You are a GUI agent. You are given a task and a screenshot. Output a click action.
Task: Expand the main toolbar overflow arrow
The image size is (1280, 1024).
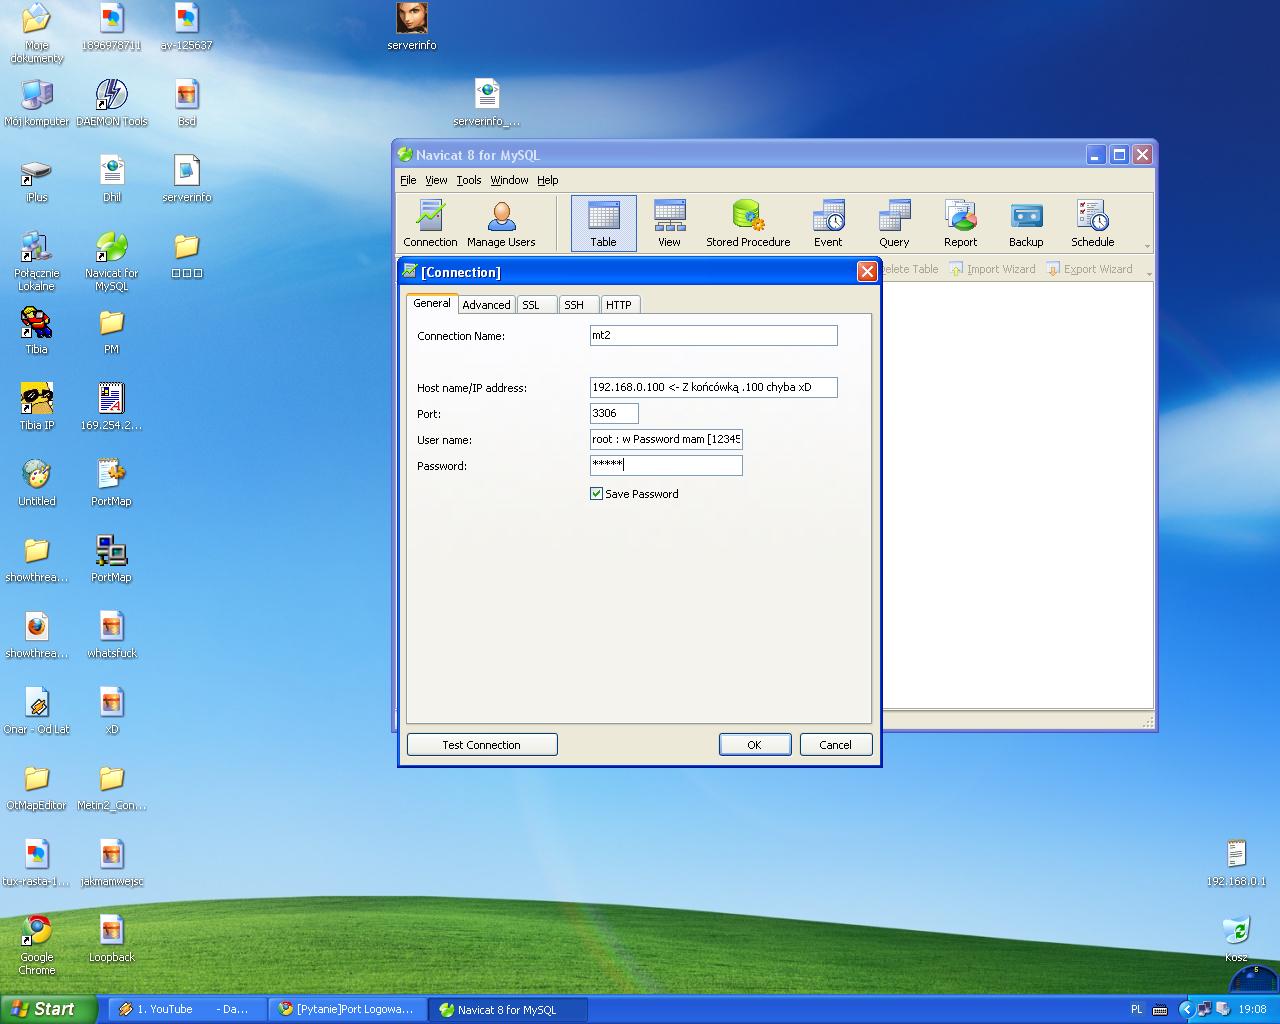pyautogui.click(x=1147, y=245)
